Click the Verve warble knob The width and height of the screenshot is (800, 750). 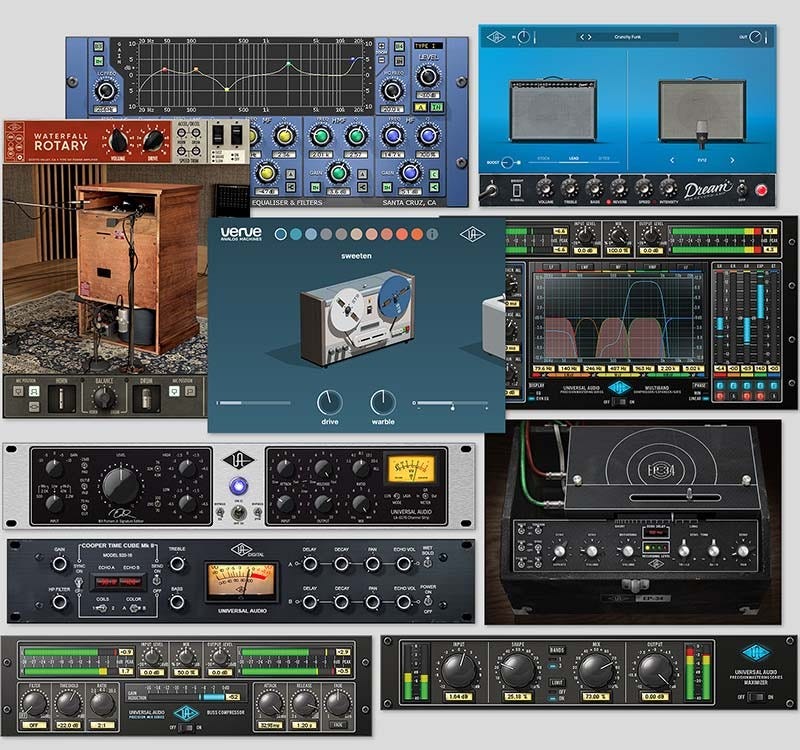pyautogui.click(x=383, y=402)
